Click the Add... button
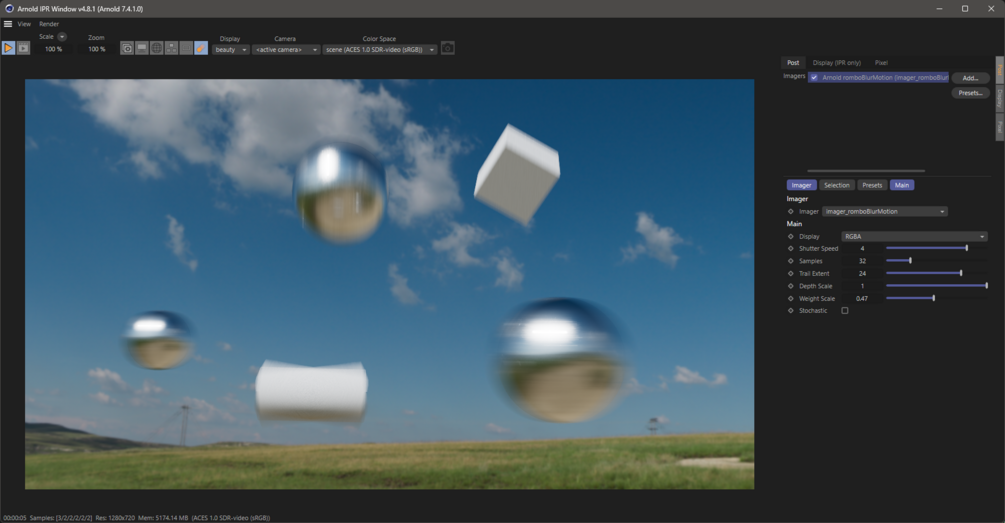 tap(970, 78)
